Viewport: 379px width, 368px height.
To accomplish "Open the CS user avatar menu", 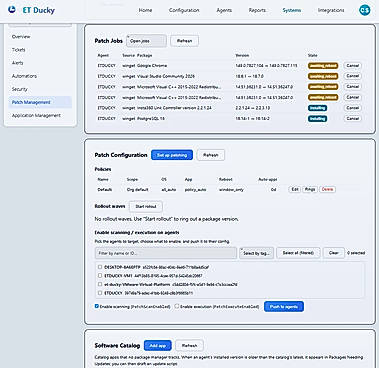I will pyautogui.click(x=365, y=10).
